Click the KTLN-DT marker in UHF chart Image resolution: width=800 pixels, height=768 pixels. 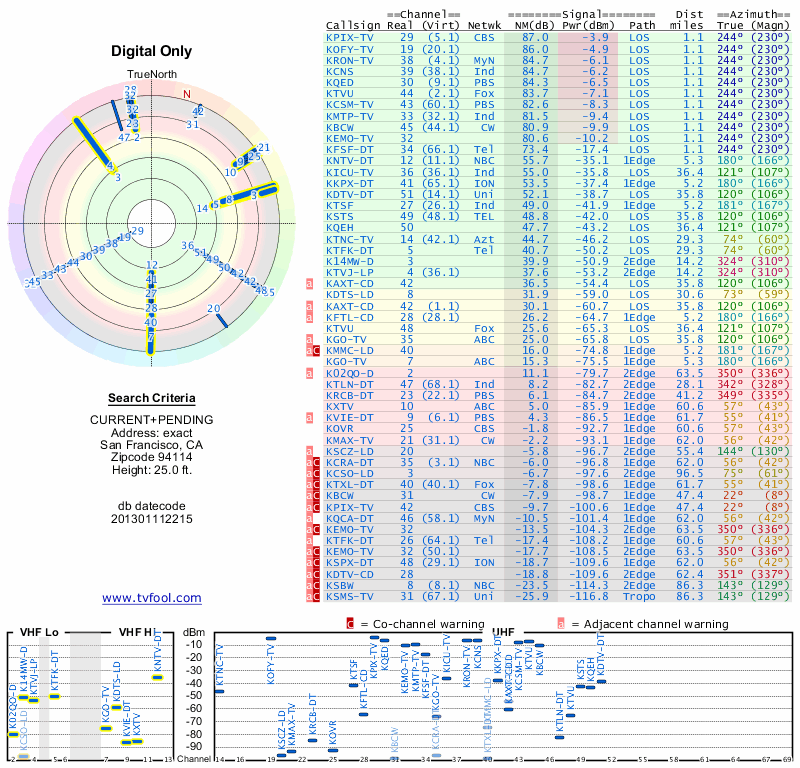[x=560, y=737]
